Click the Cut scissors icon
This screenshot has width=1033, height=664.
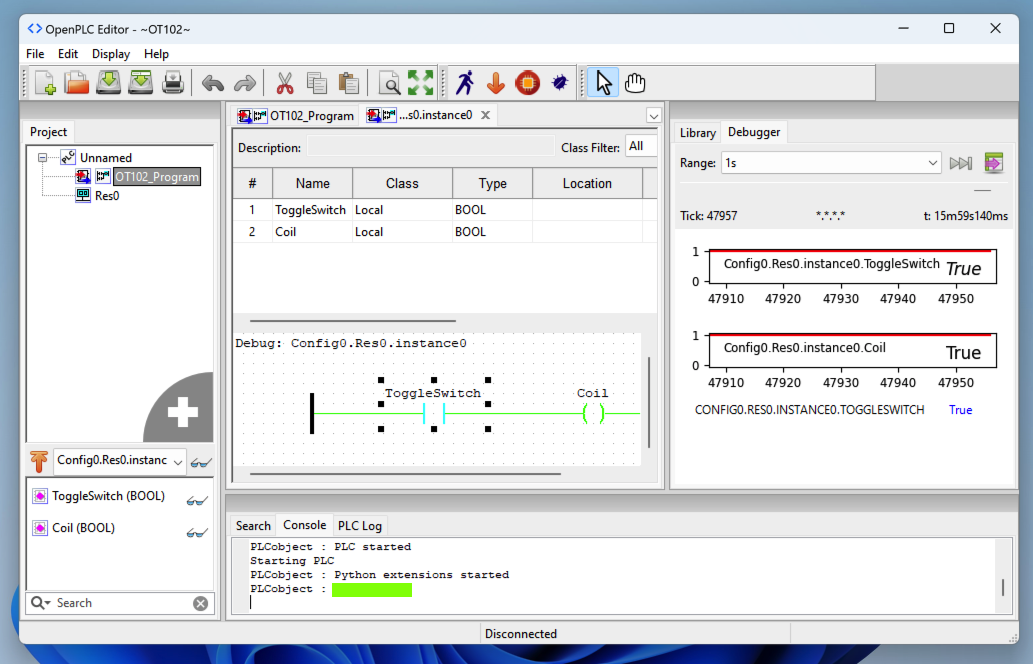[285, 83]
